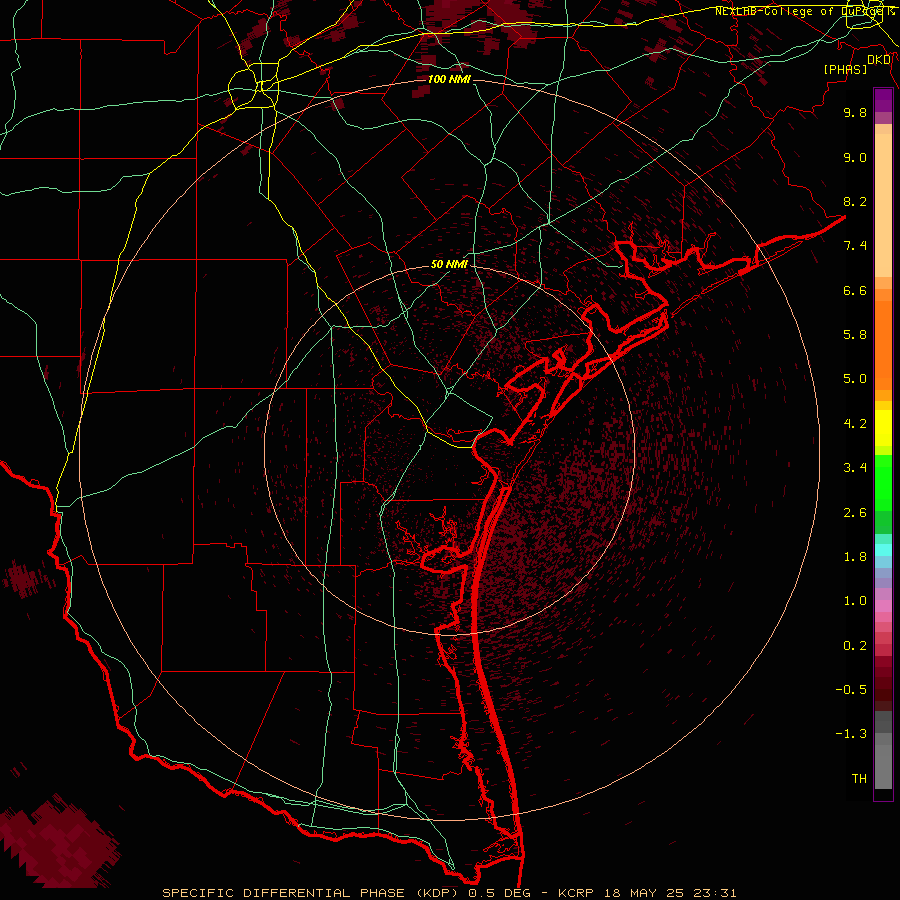The width and height of the screenshot is (900, 900).
Task: Pick the bright yellow band in color scale
Action: 883,428
